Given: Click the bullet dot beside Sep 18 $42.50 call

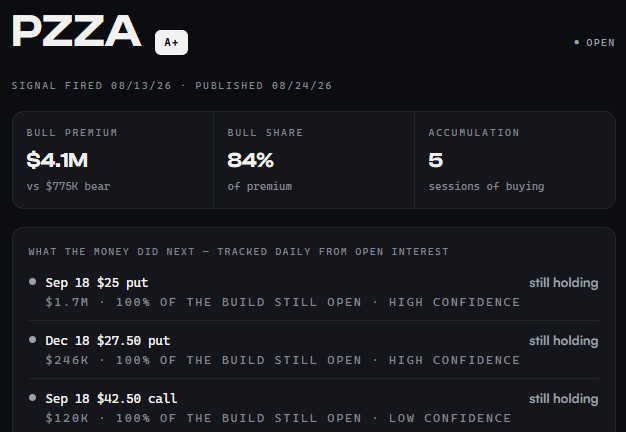Looking at the screenshot, I should 33,397.
